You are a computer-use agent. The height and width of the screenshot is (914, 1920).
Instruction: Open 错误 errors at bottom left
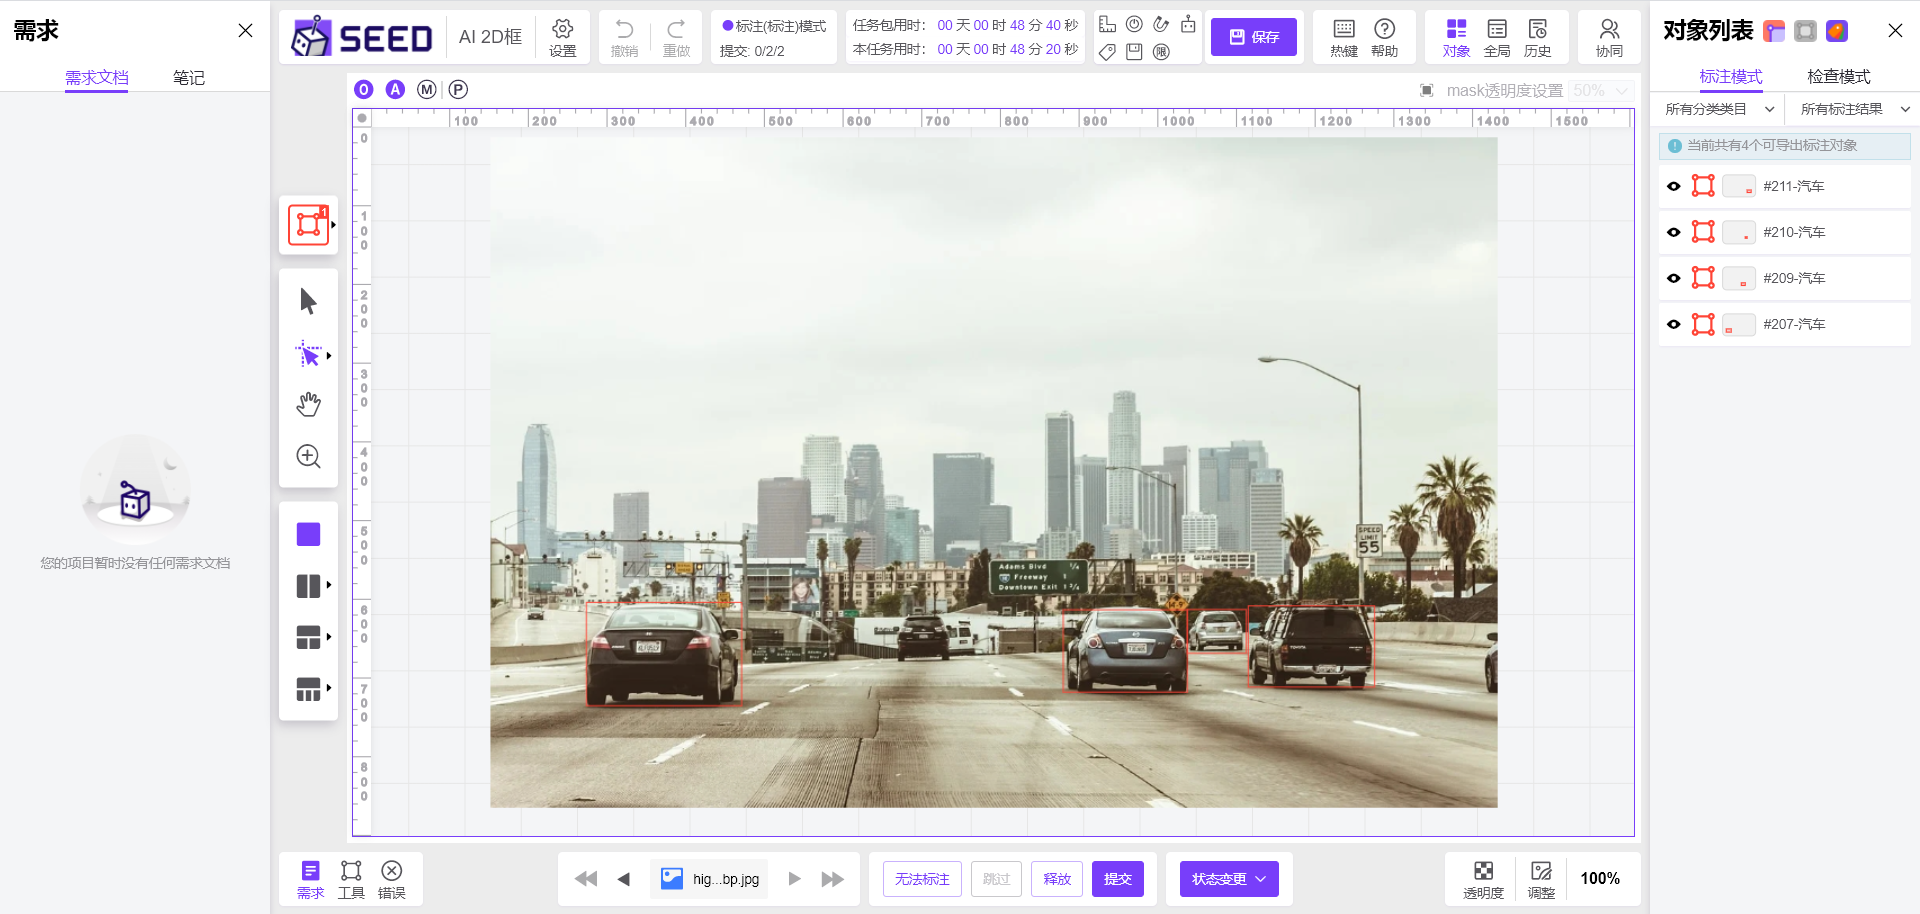[392, 879]
